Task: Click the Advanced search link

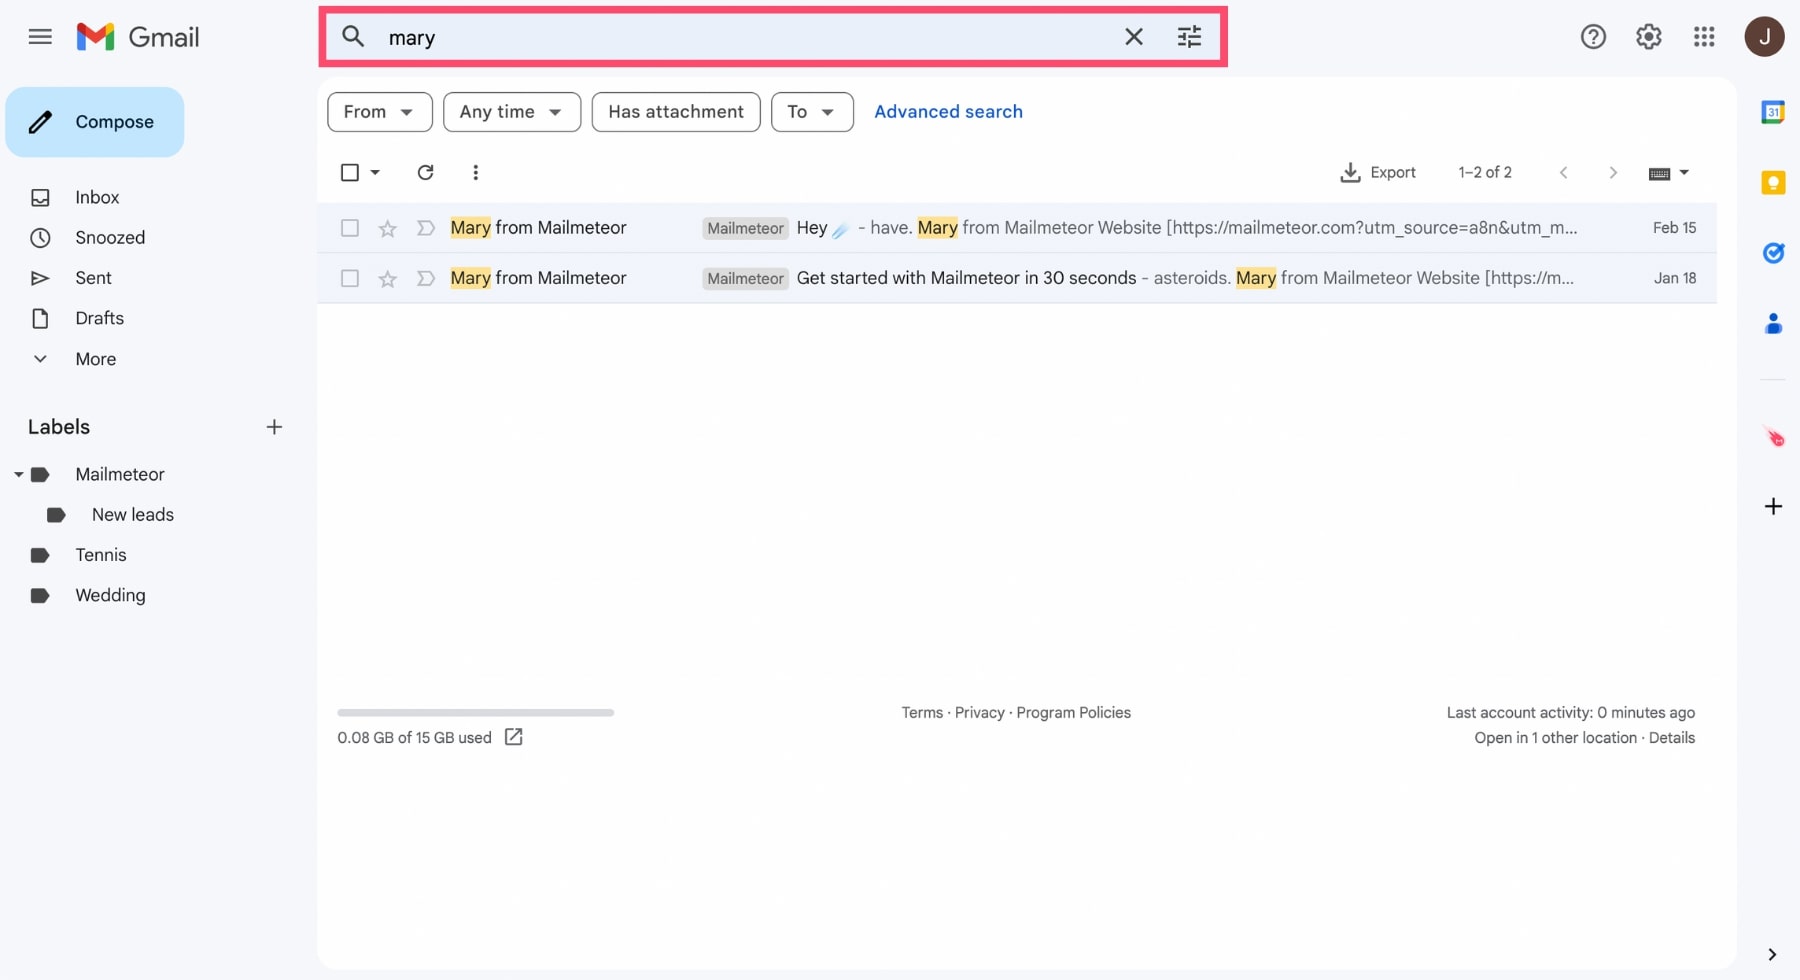Action: (948, 112)
